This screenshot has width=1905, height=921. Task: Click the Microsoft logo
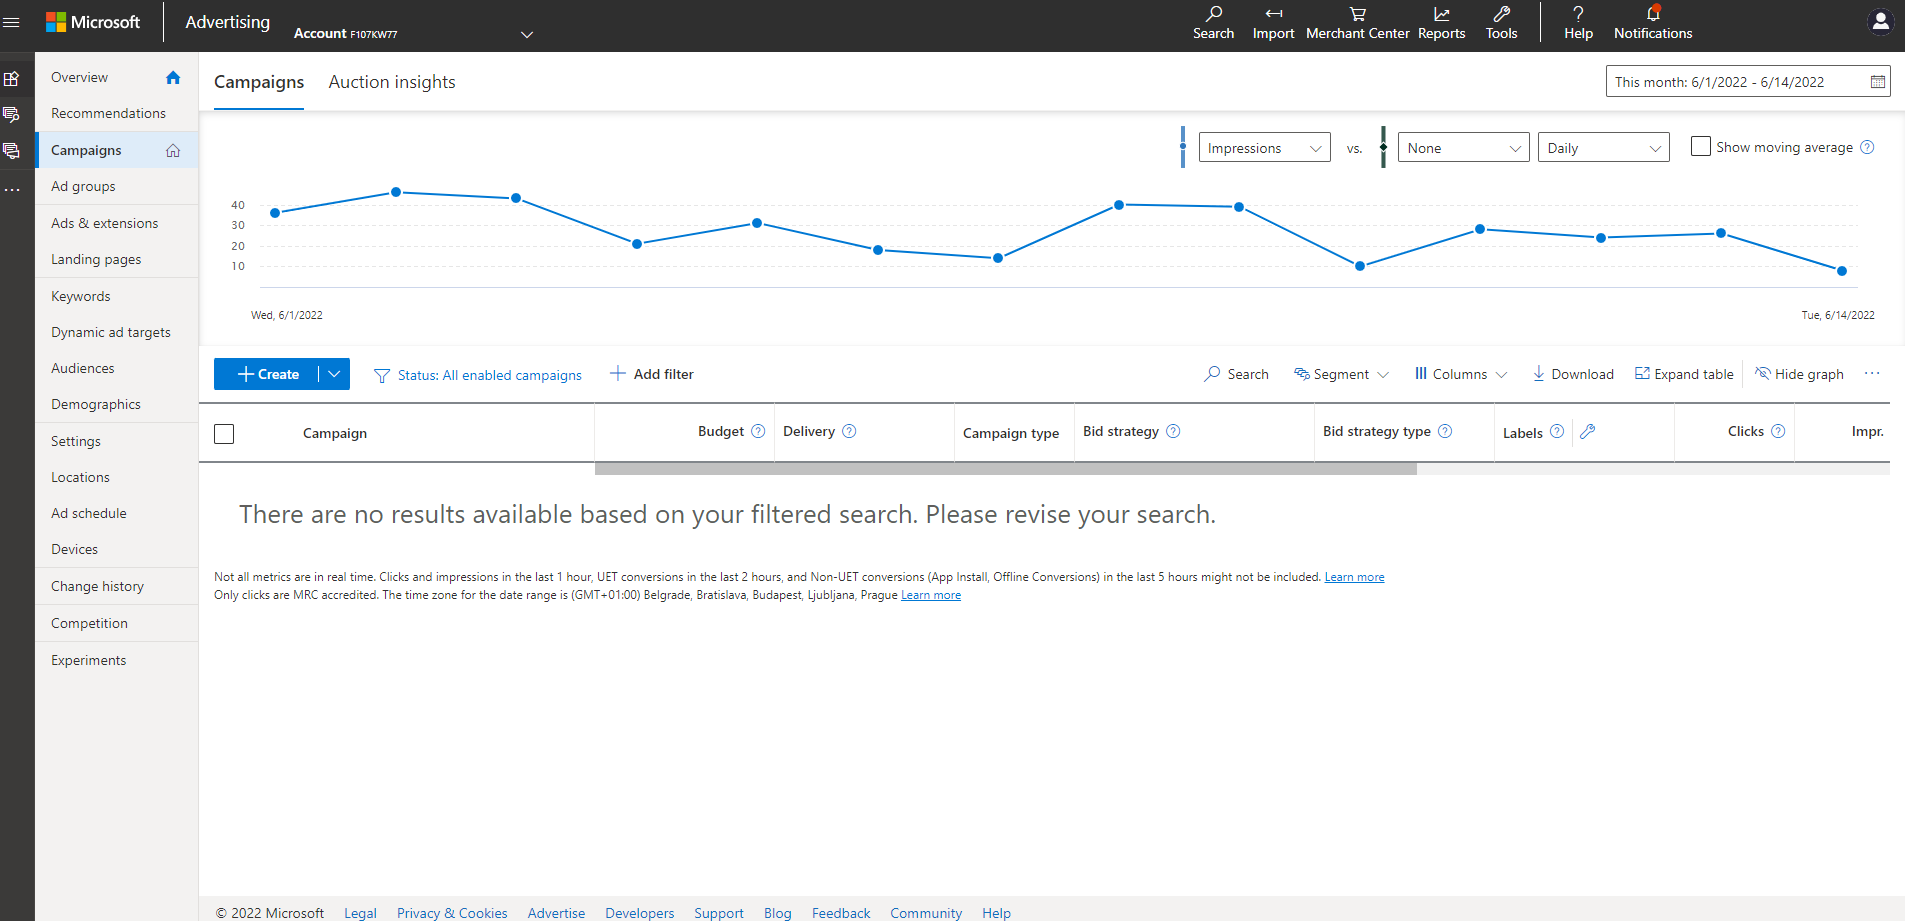pyautogui.click(x=93, y=22)
